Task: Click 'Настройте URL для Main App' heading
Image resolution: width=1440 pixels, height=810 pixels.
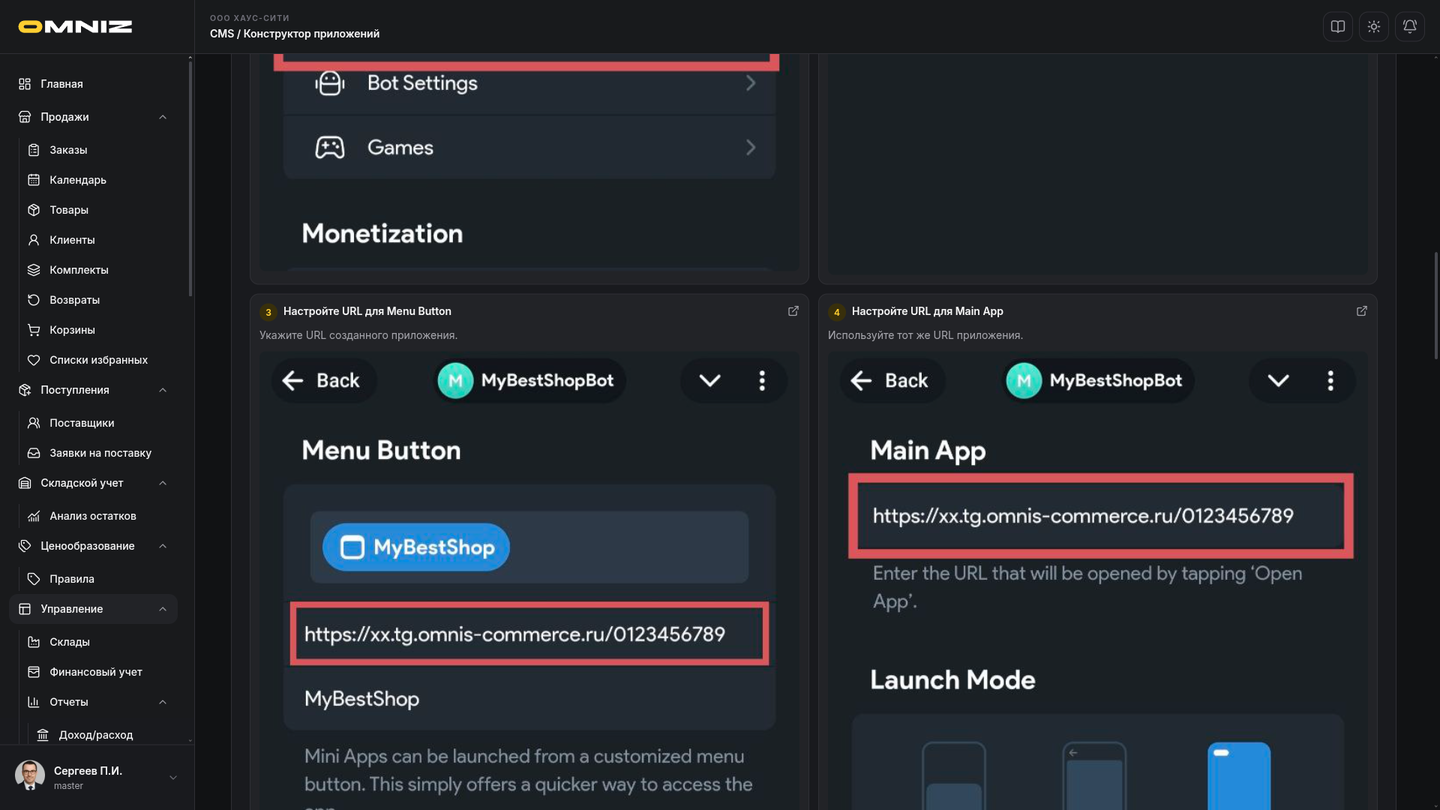Action: click(927, 311)
